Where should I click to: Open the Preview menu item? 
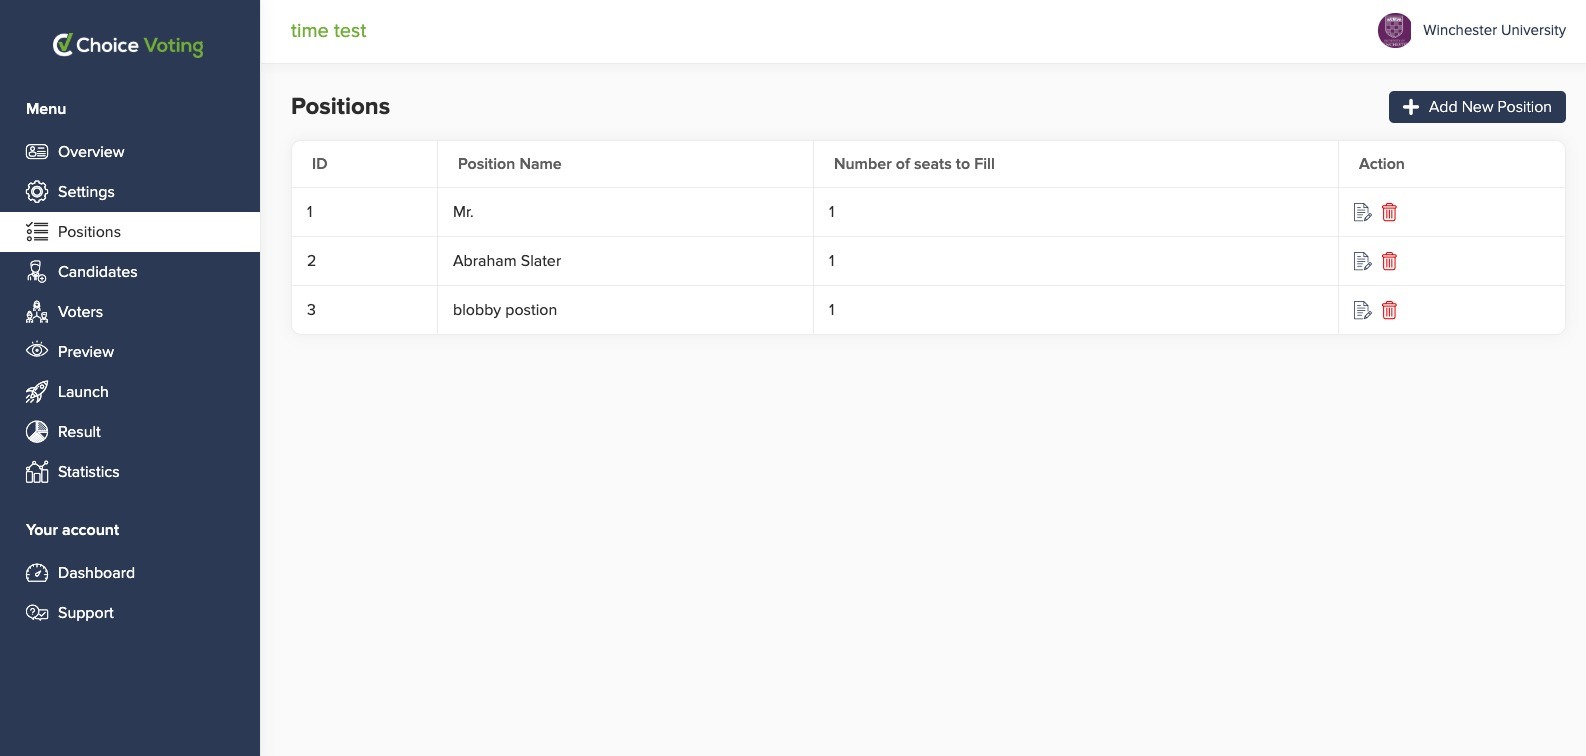130,352
